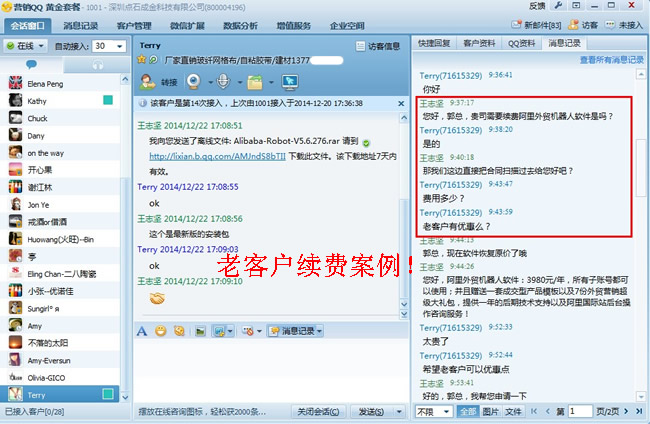Screen dimensions: 650x424
Task: Switch to the headset list icon
Action: (x=98, y=65)
